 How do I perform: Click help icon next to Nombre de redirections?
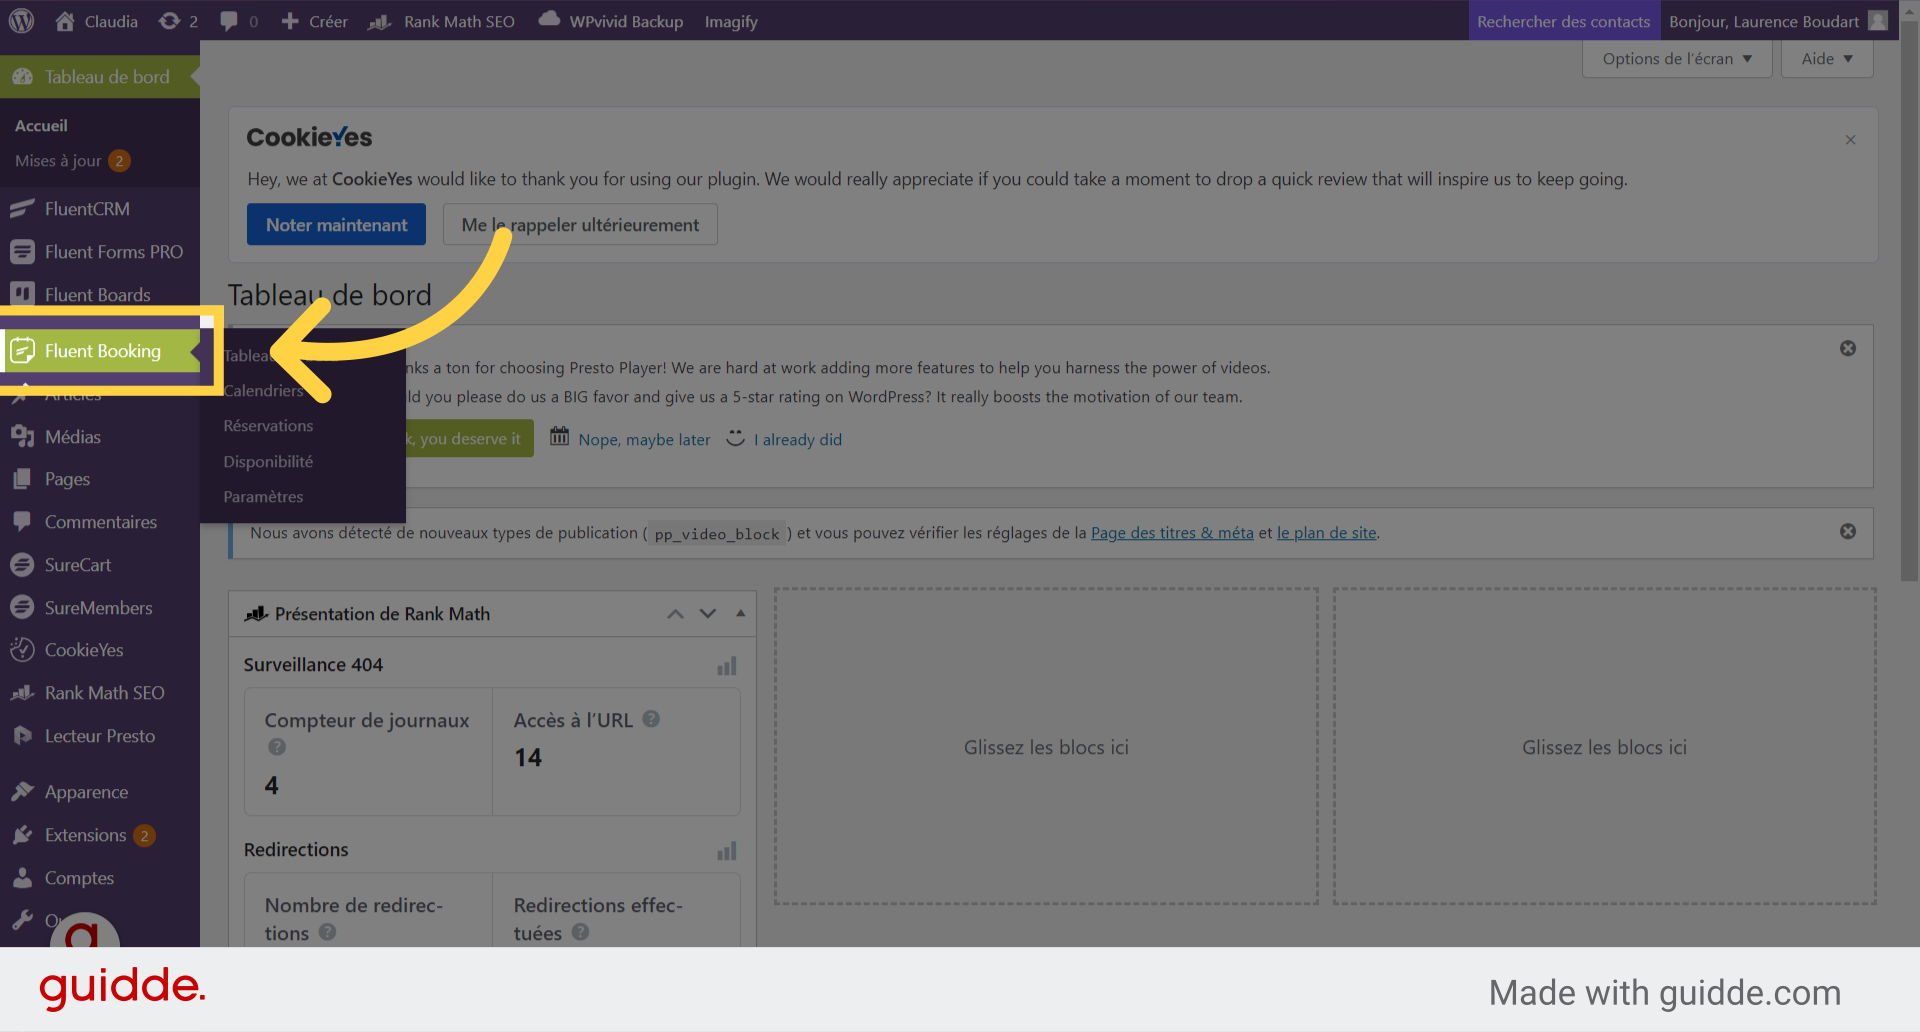327,932
